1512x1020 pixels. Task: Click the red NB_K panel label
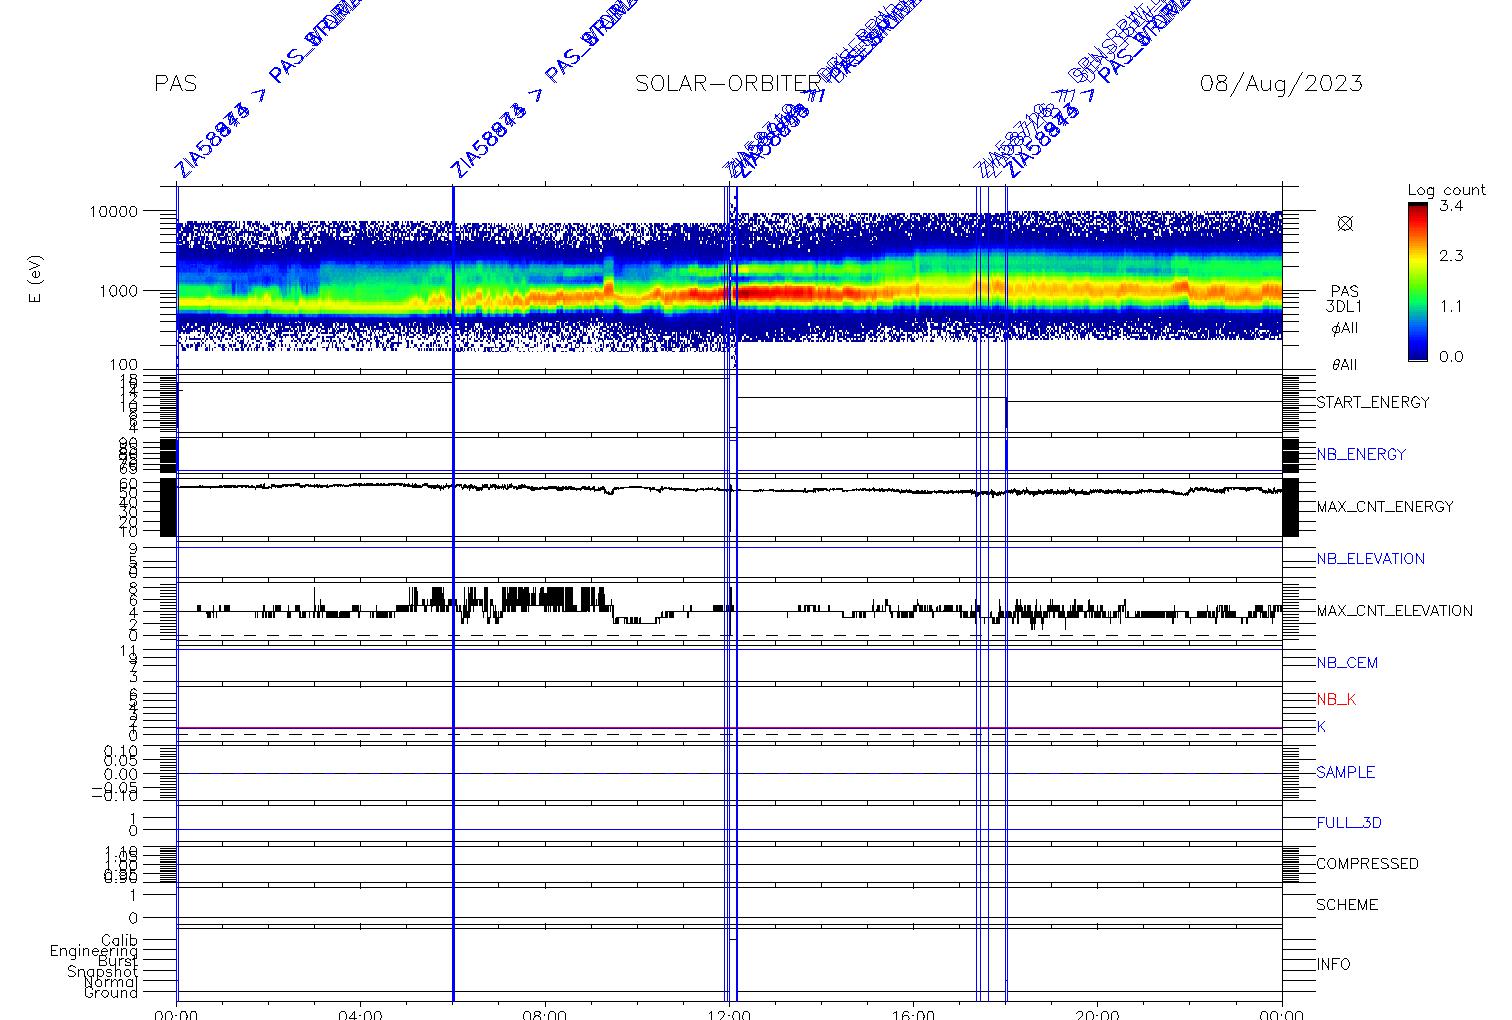coord(1336,700)
